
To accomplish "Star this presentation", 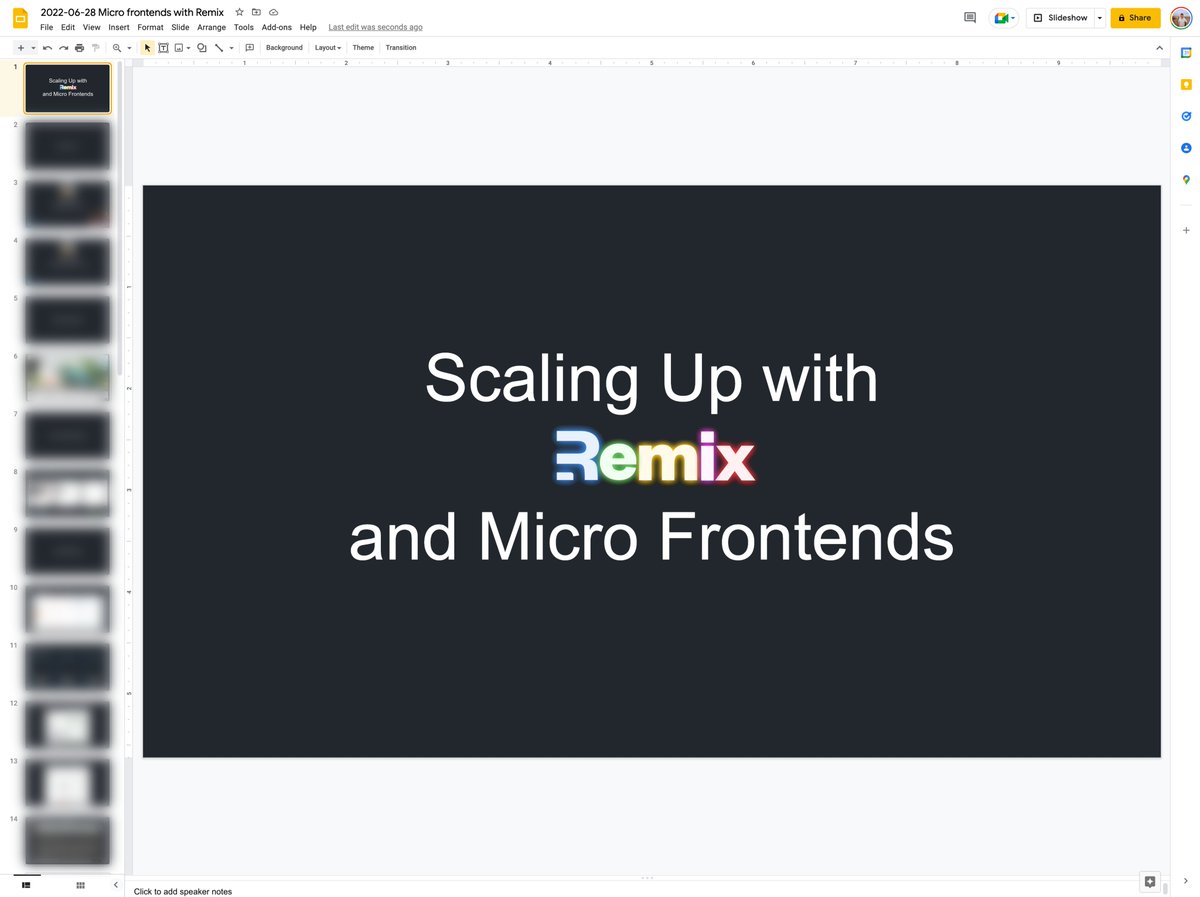I will [239, 12].
